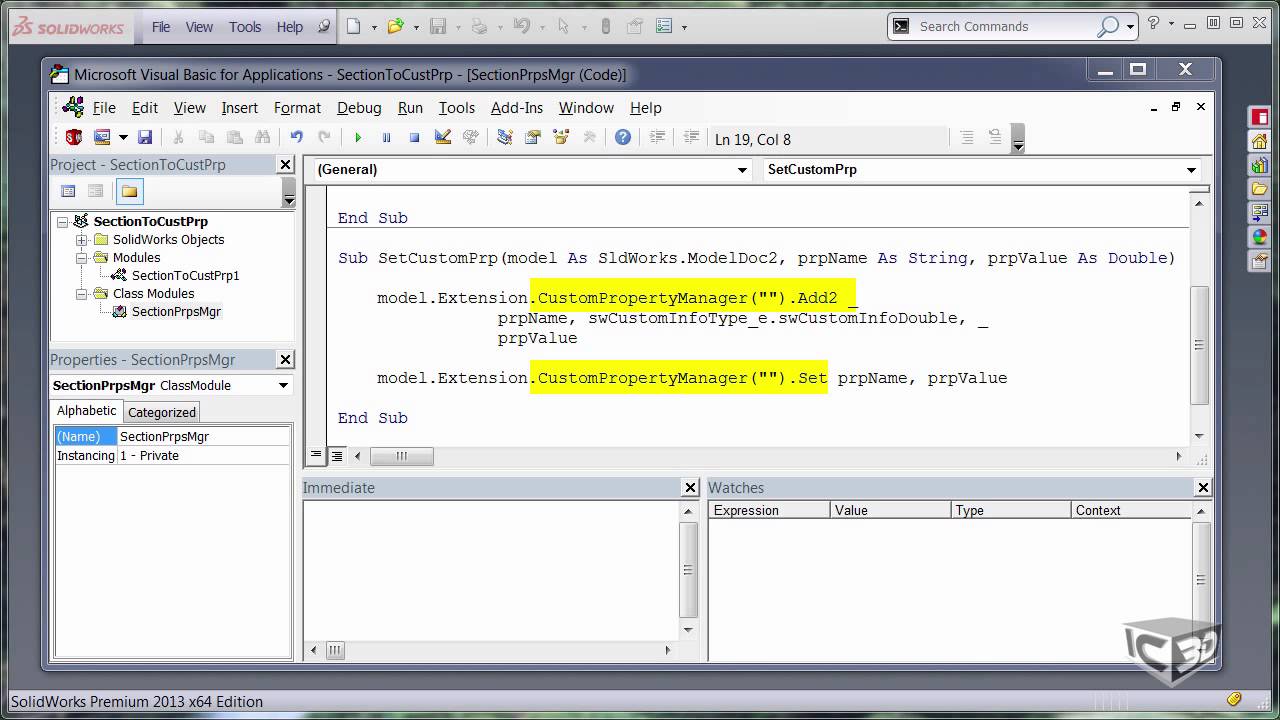The height and width of the screenshot is (720, 1280).
Task: Expand SolidWorks Objects folder
Action: (x=82, y=240)
